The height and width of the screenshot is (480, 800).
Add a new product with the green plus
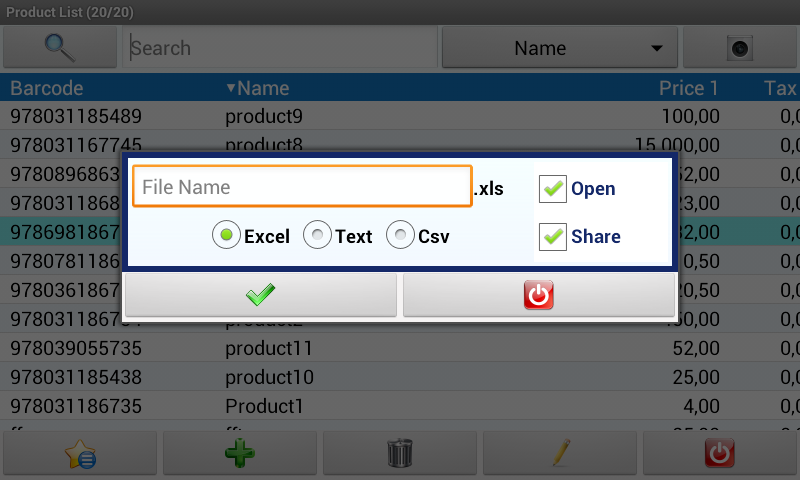pyautogui.click(x=240, y=453)
